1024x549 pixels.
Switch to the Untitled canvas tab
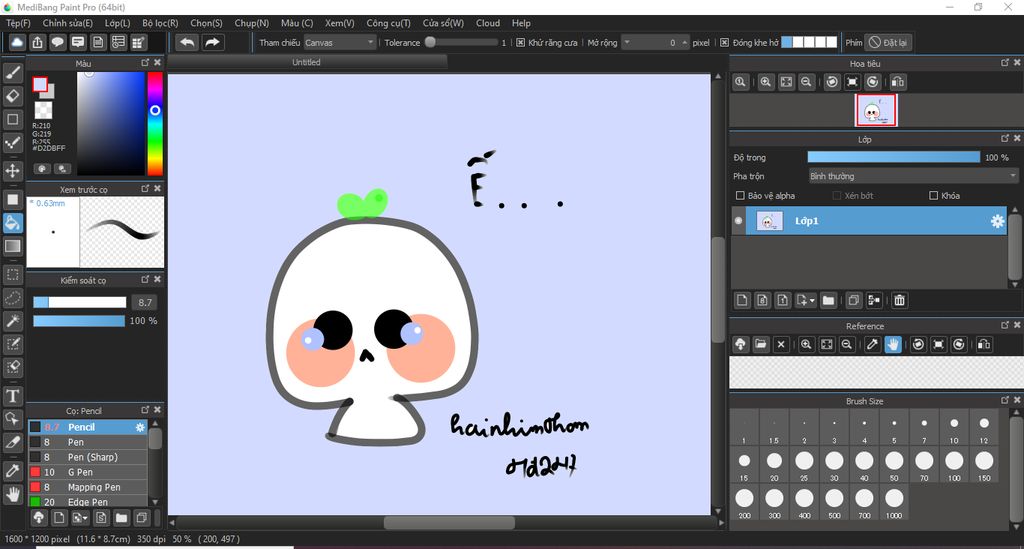click(306, 62)
